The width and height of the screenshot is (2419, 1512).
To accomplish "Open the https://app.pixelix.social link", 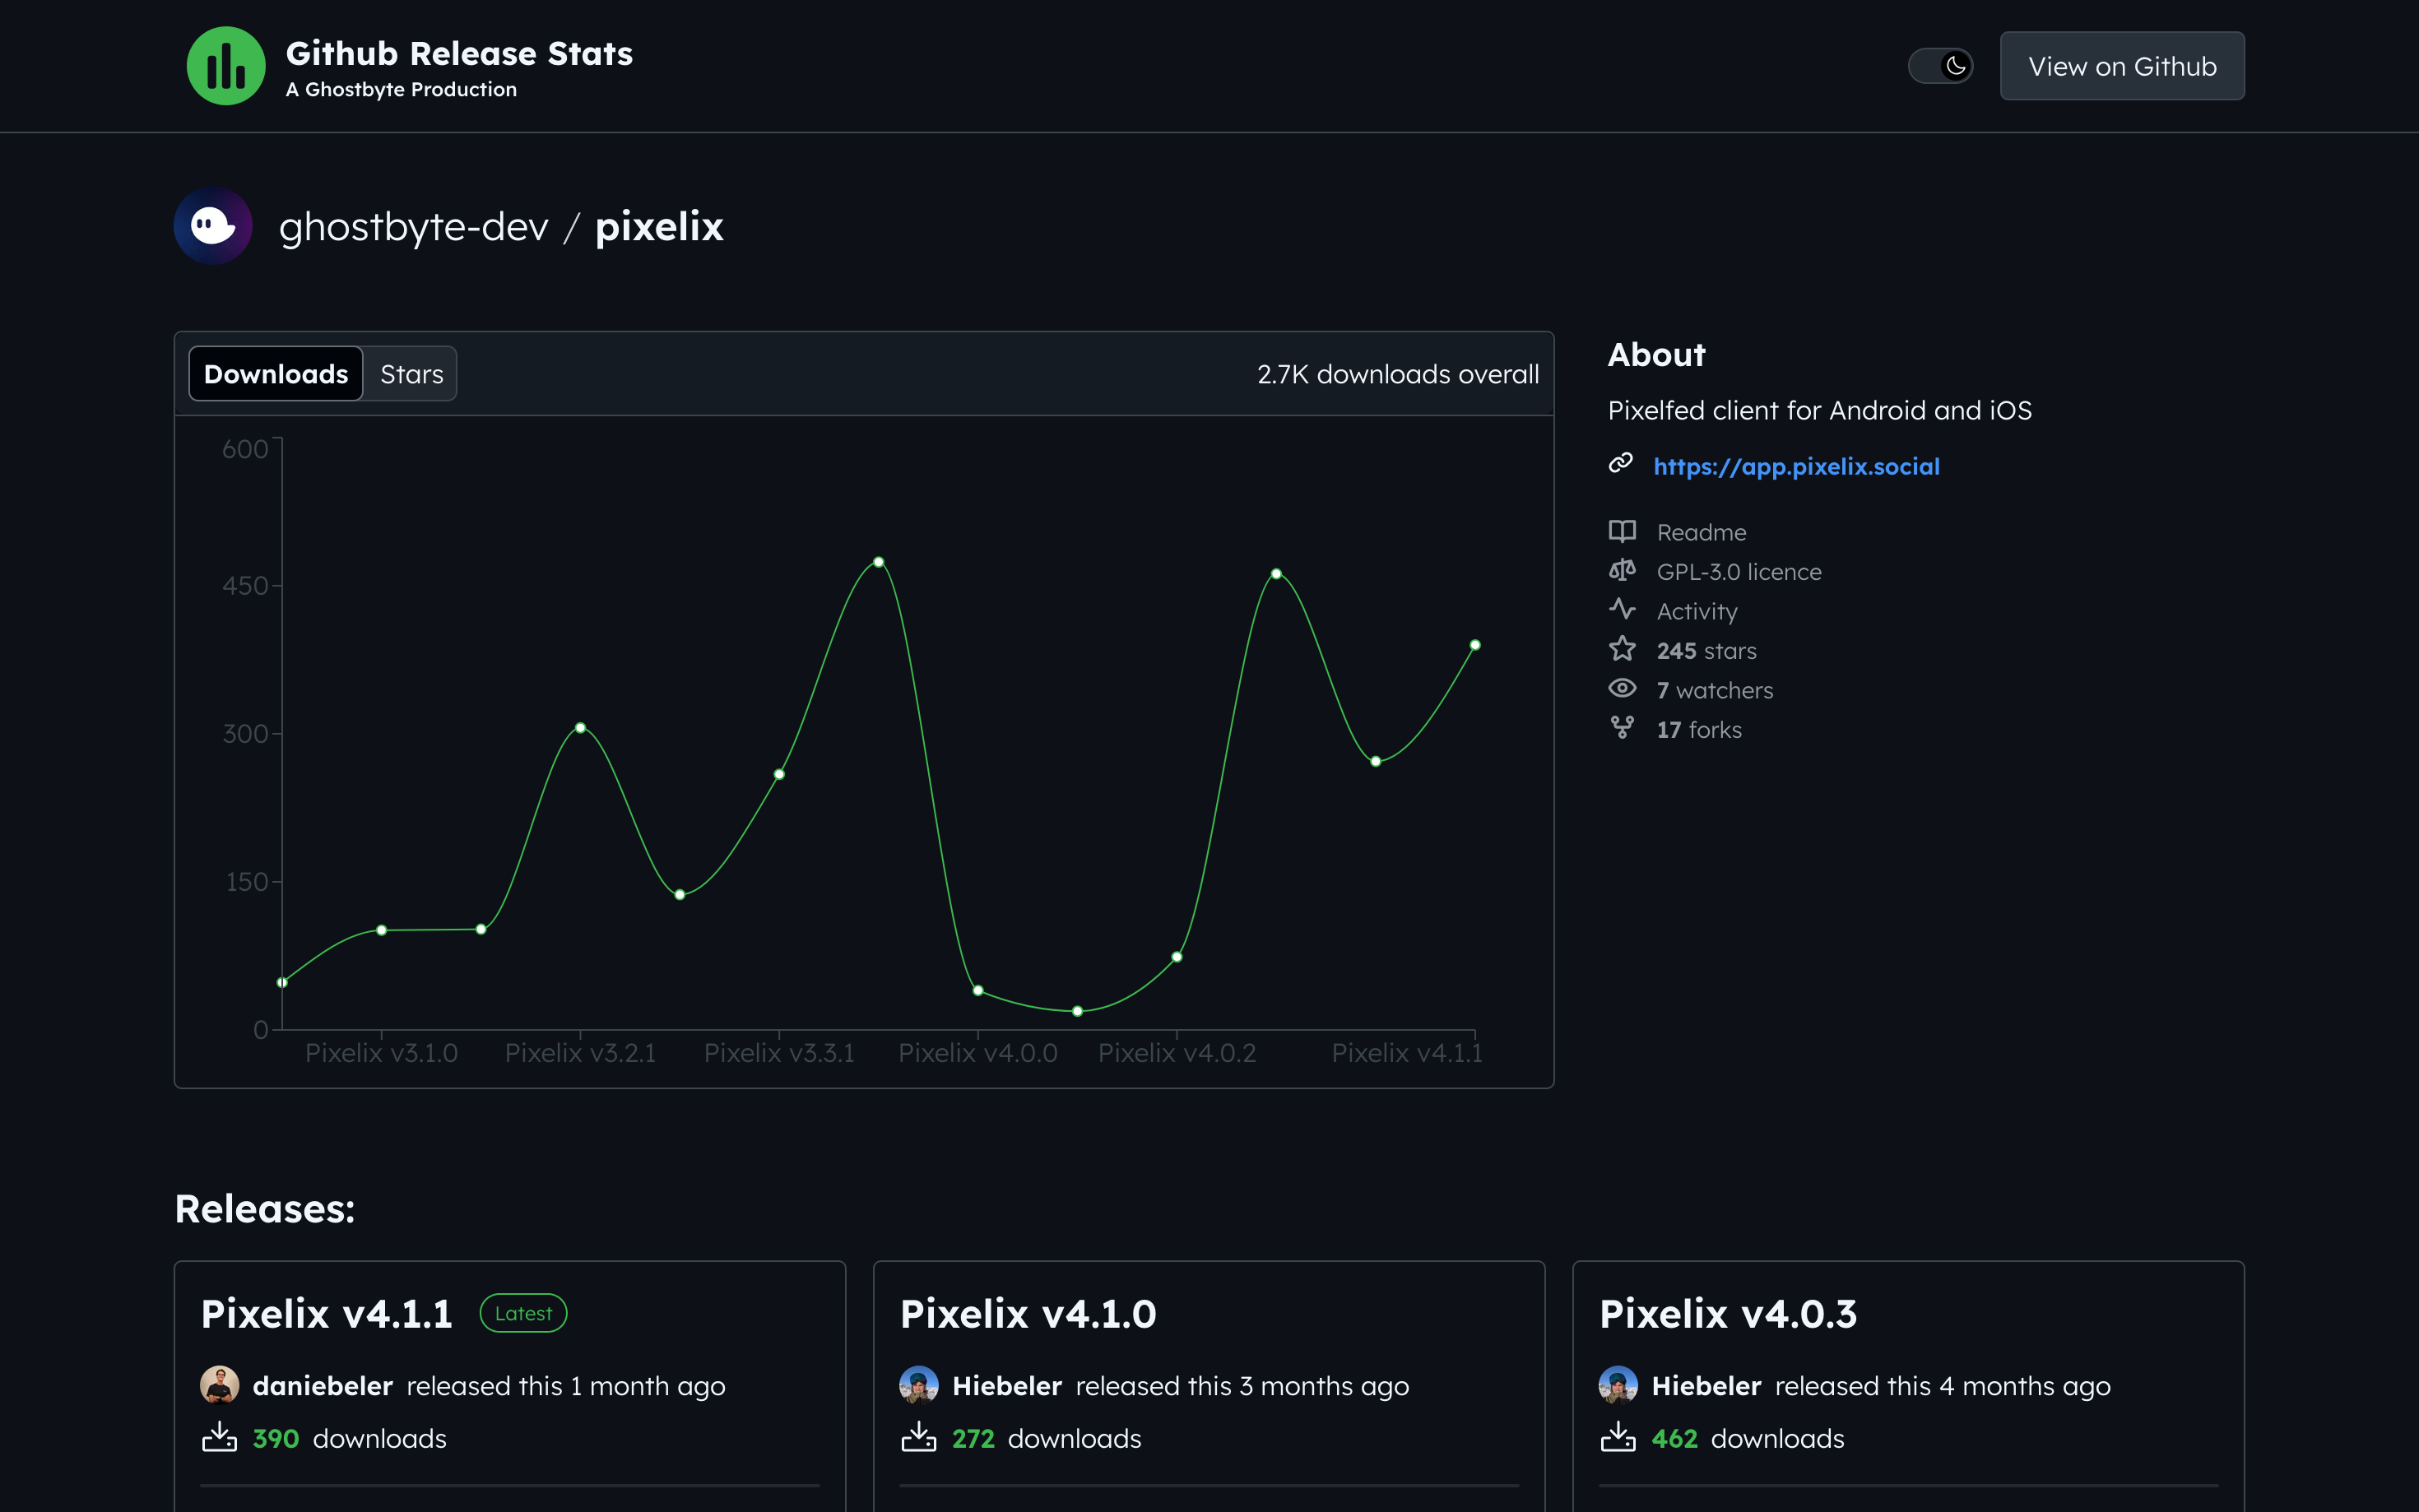I will (x=1795, y=467).
